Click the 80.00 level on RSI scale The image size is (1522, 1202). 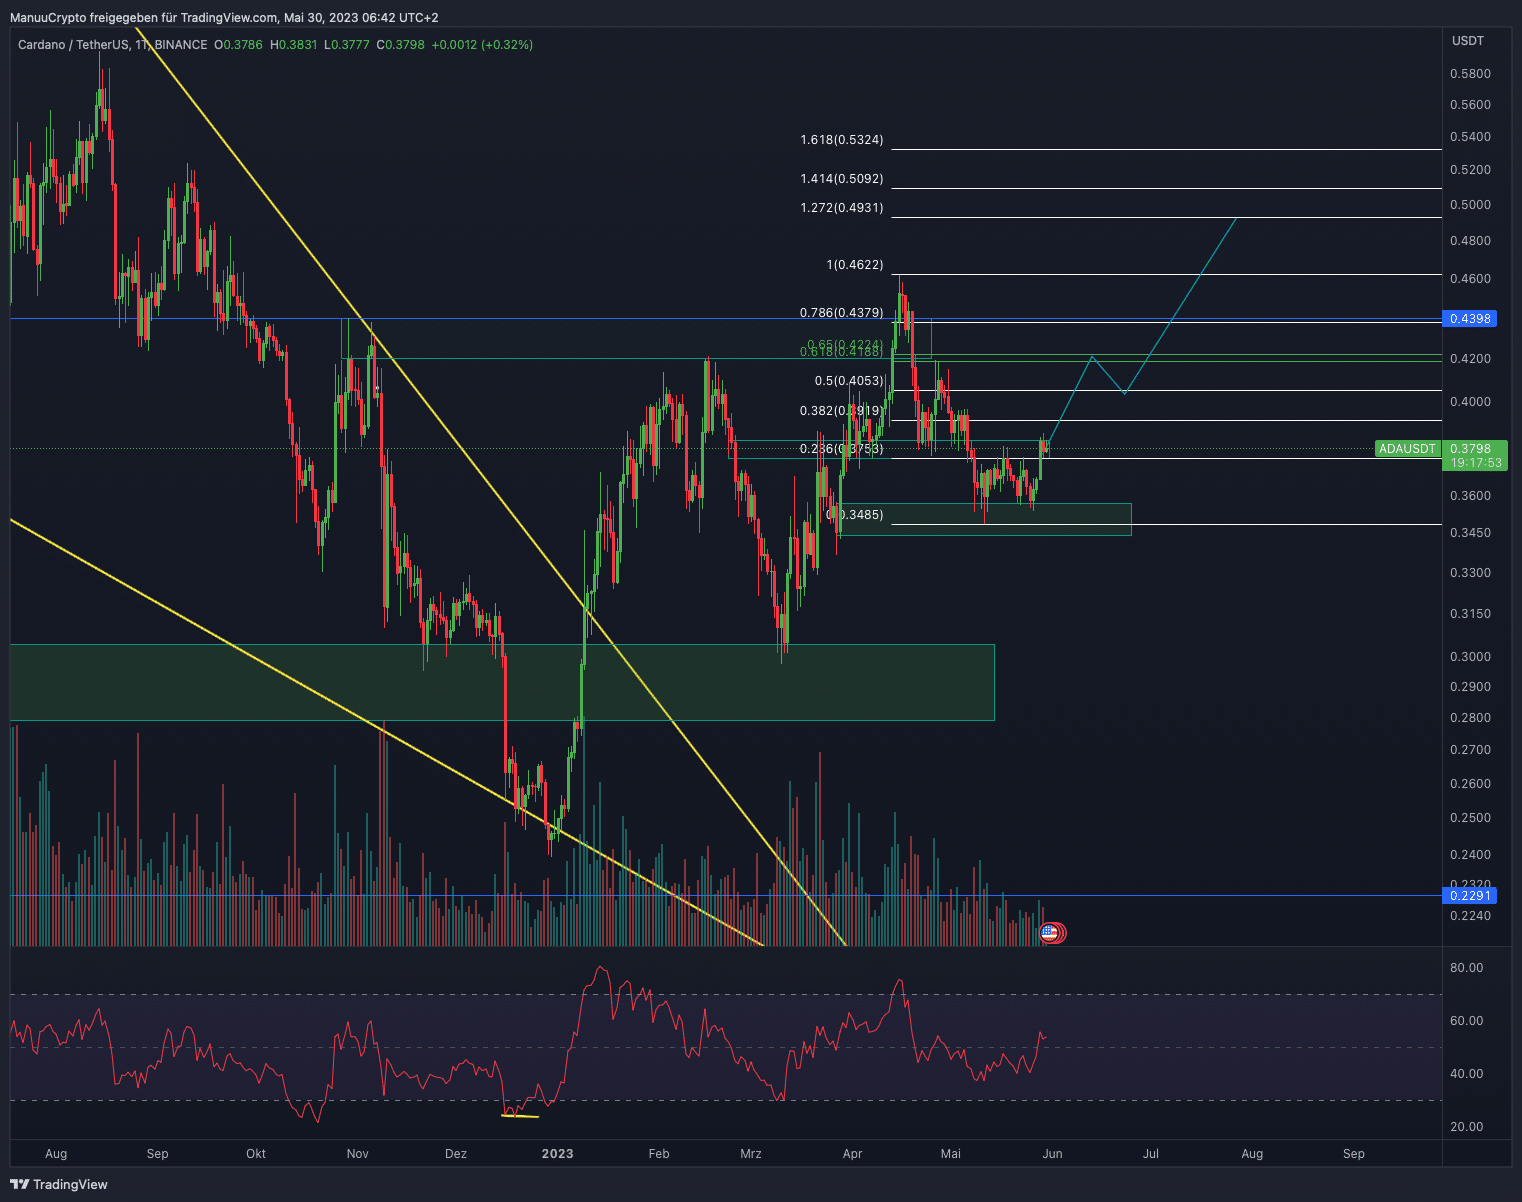(1467, 967)
